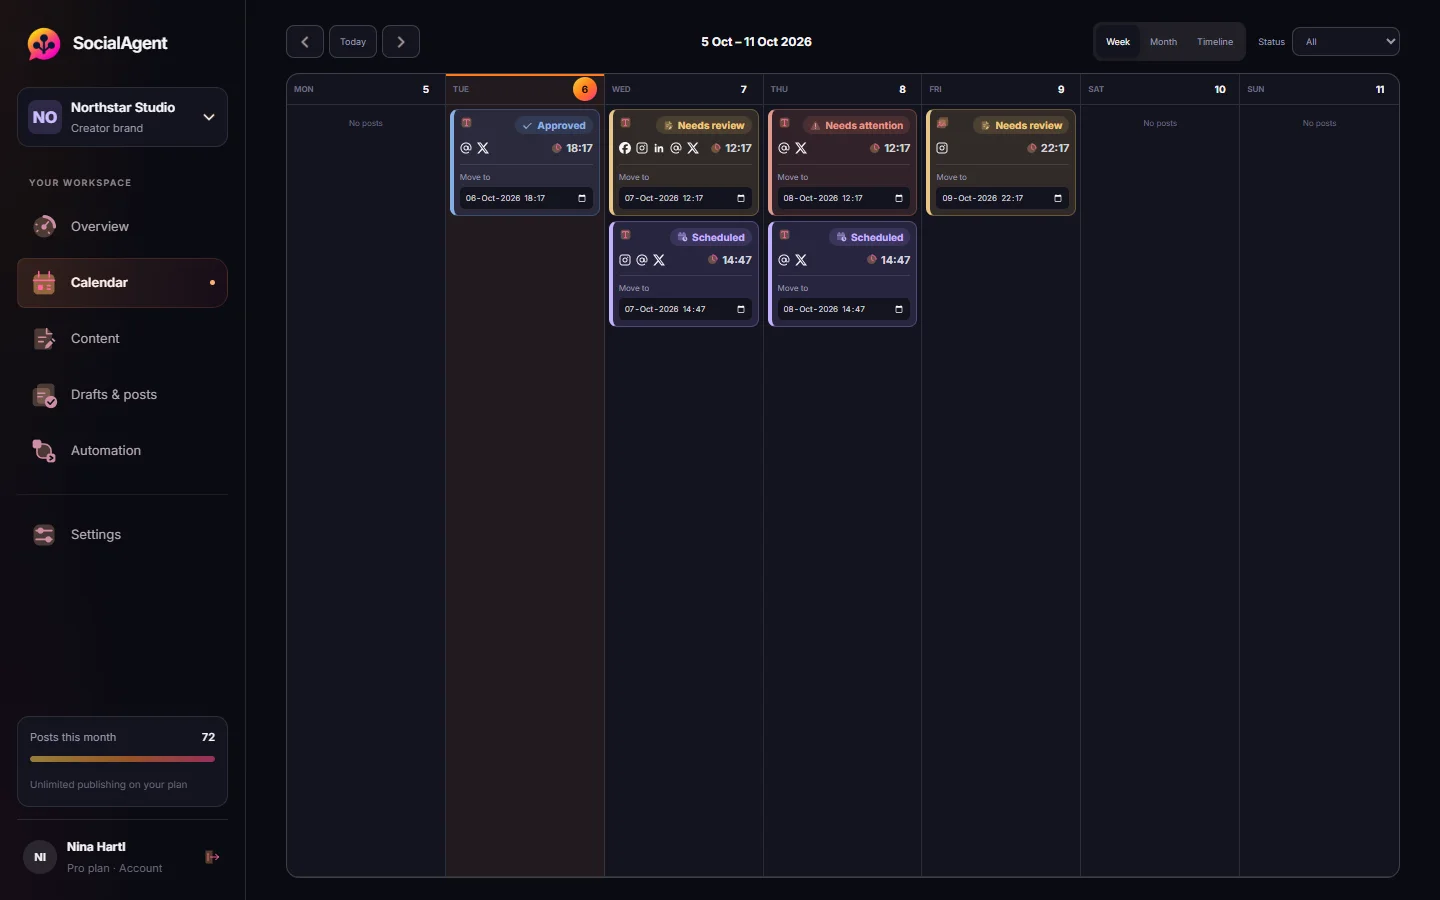
Task: Switch to the Timeline view tab
Action: 1215,42
